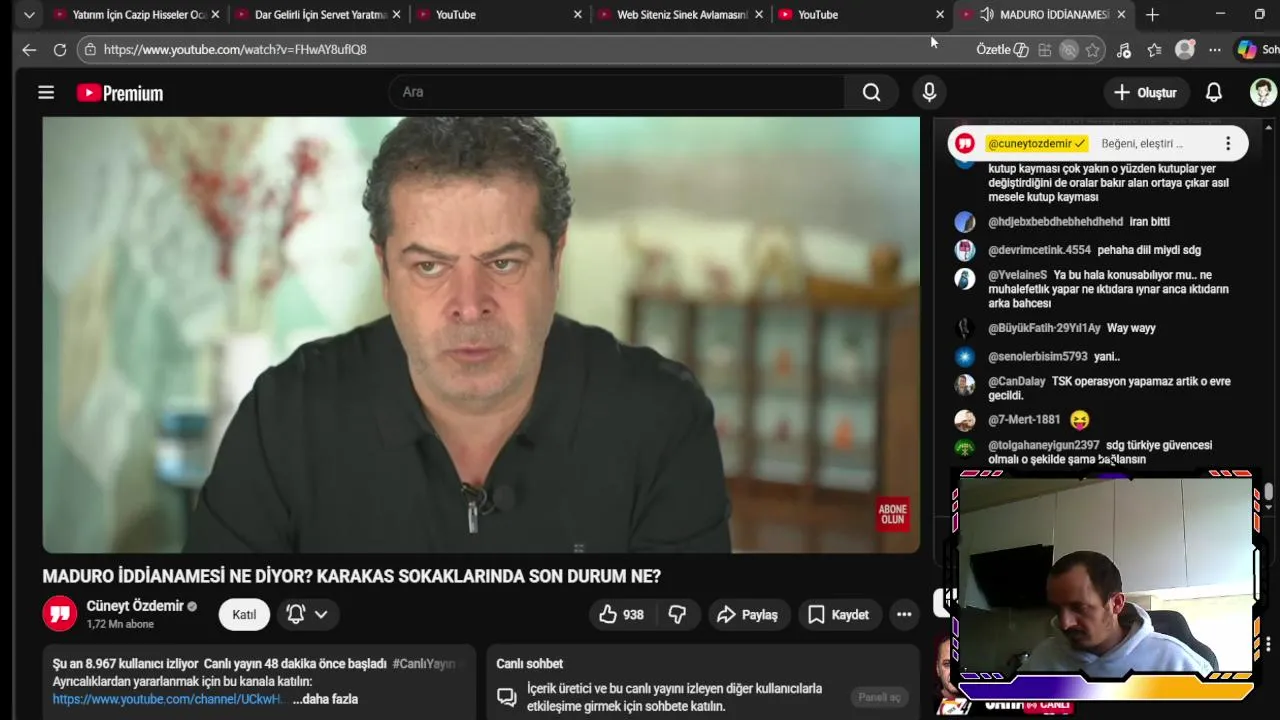Close the MADURO İDDİANAMESİ tab

coord(1121,14)
